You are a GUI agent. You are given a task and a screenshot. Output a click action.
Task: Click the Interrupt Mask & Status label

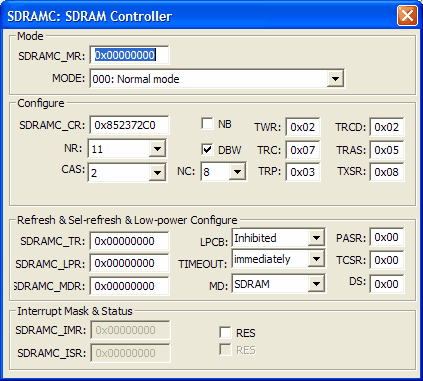75,311
